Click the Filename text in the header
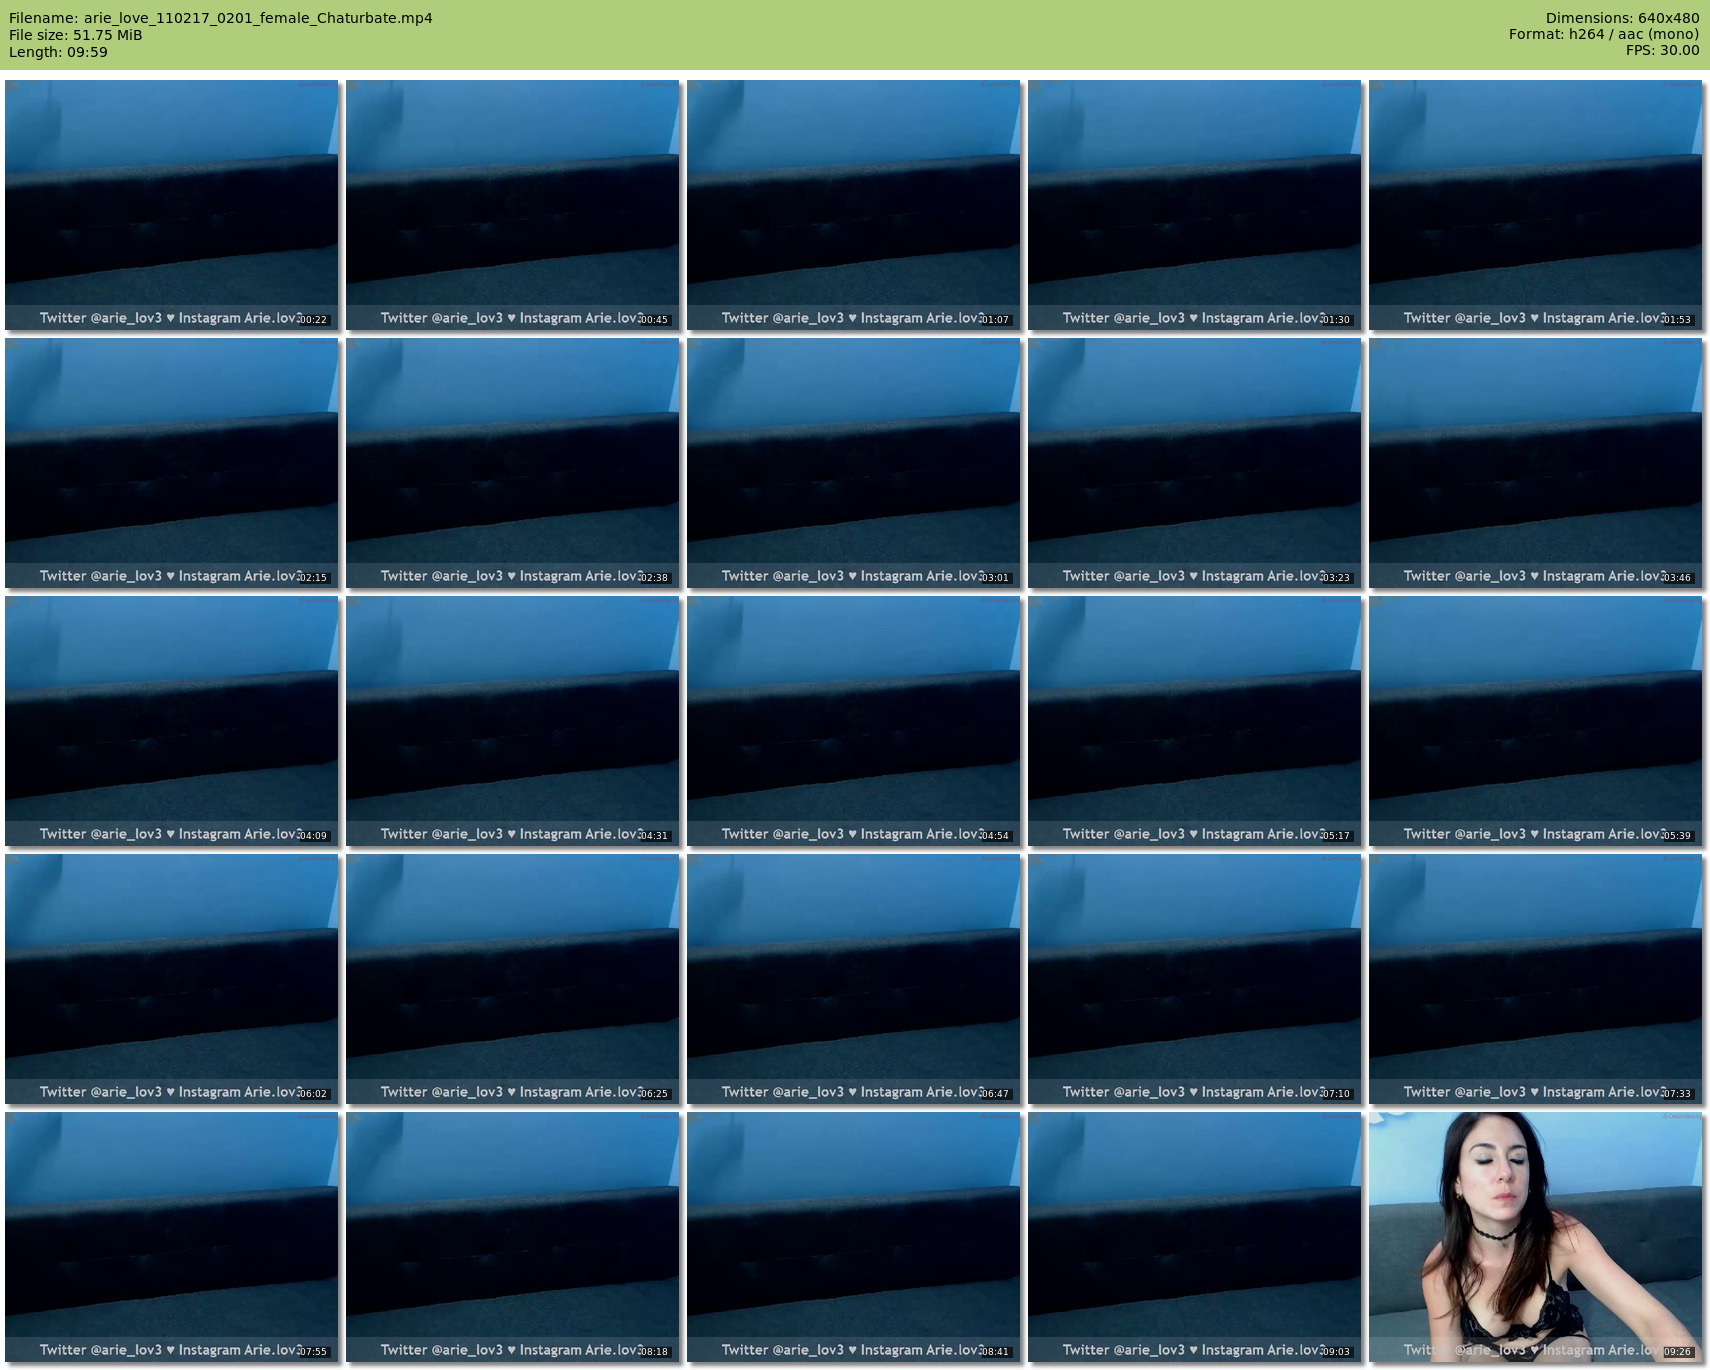The height and width of the screenshot is (1370, 1710). point(221,18)
